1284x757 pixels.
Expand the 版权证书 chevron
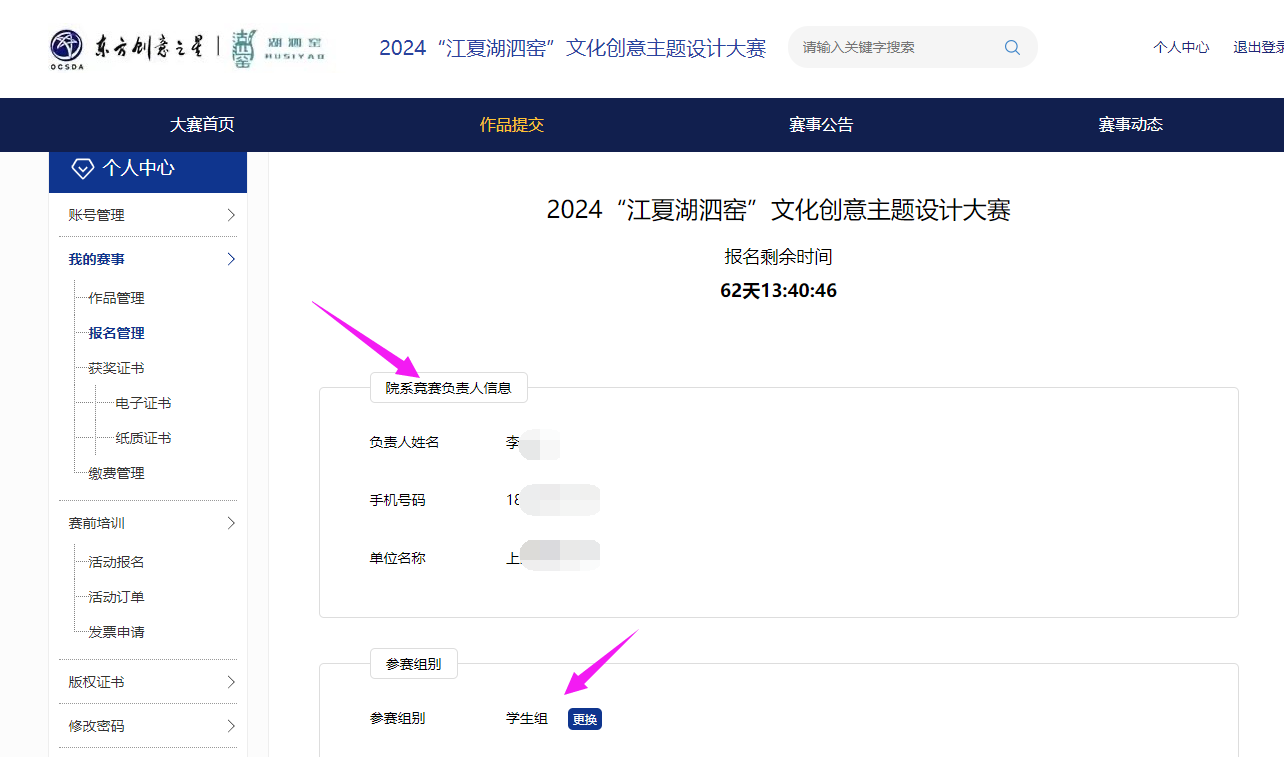pyautogui.click(x=231, y=682)
